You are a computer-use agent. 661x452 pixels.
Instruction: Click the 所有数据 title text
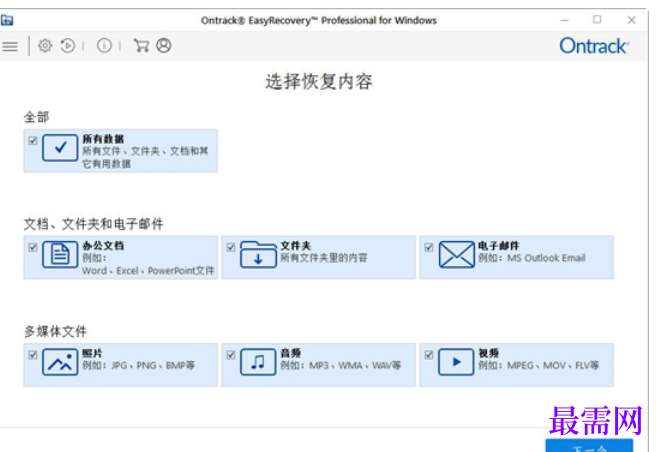pyautogui.click(x=103, y=139)
